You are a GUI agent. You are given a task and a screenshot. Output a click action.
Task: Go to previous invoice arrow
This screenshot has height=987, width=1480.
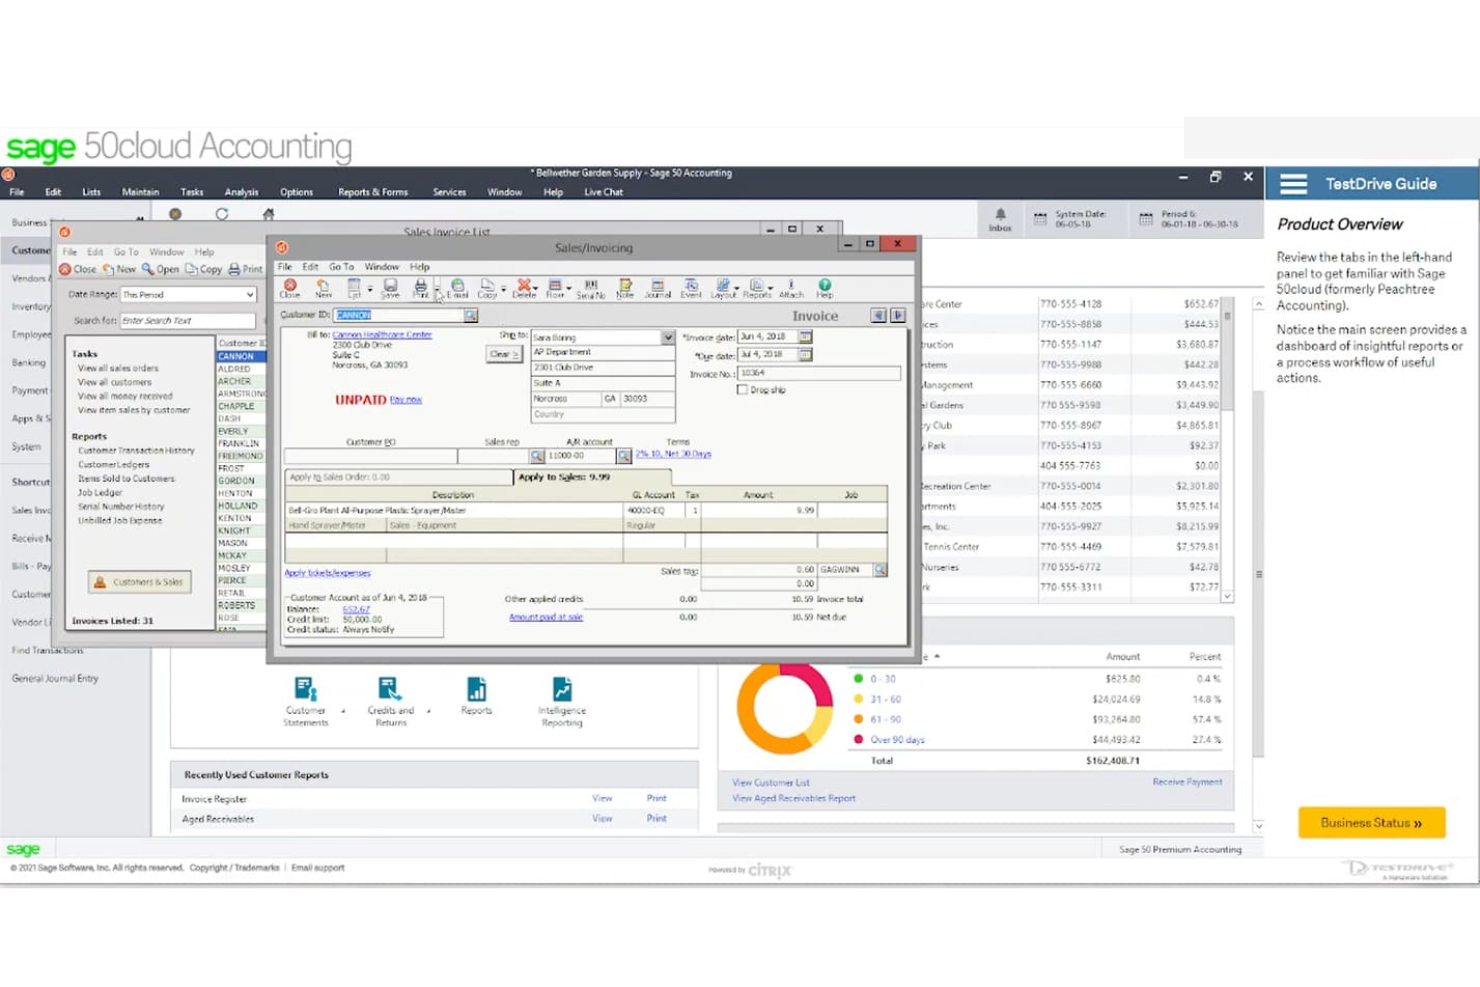click(878, 315)
